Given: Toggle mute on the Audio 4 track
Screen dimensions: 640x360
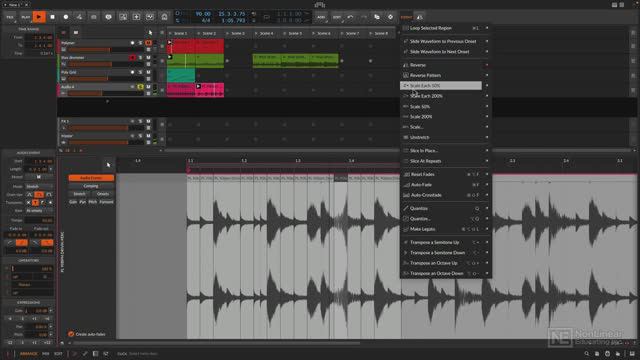Looking at the screenshot, I should click(x=148, y=87).
